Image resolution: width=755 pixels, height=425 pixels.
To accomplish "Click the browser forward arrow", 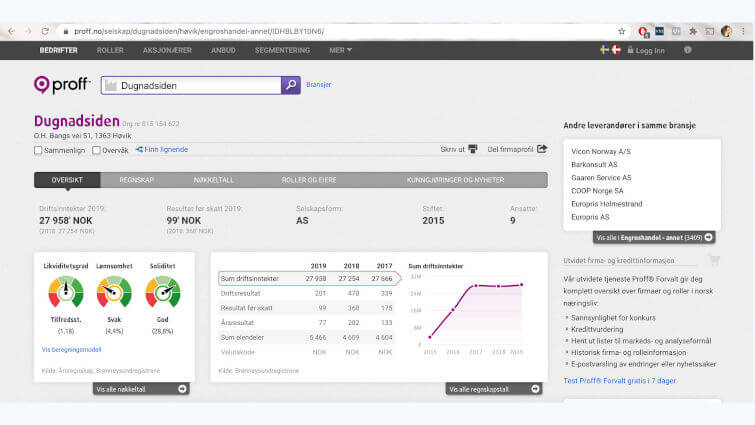I will [x=28, y=31].
